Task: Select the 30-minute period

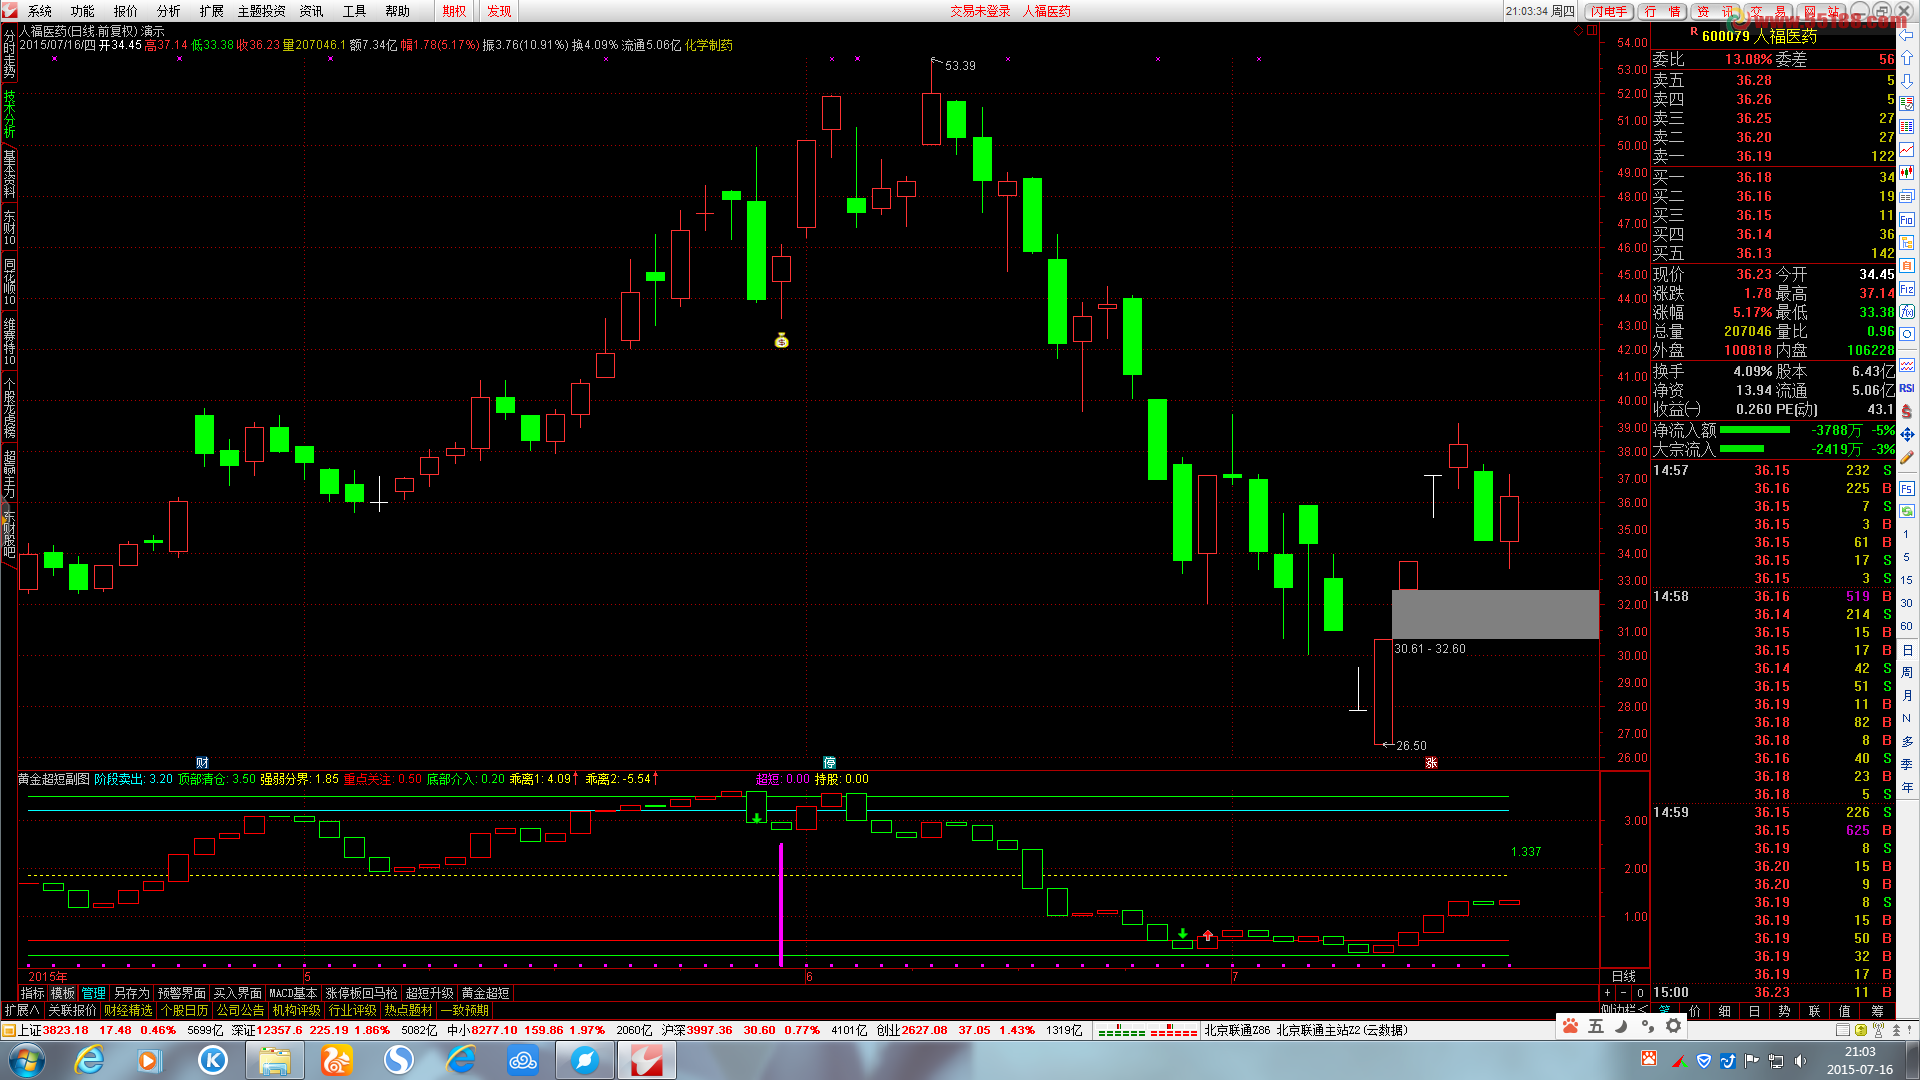Action: pos(1907,603)
